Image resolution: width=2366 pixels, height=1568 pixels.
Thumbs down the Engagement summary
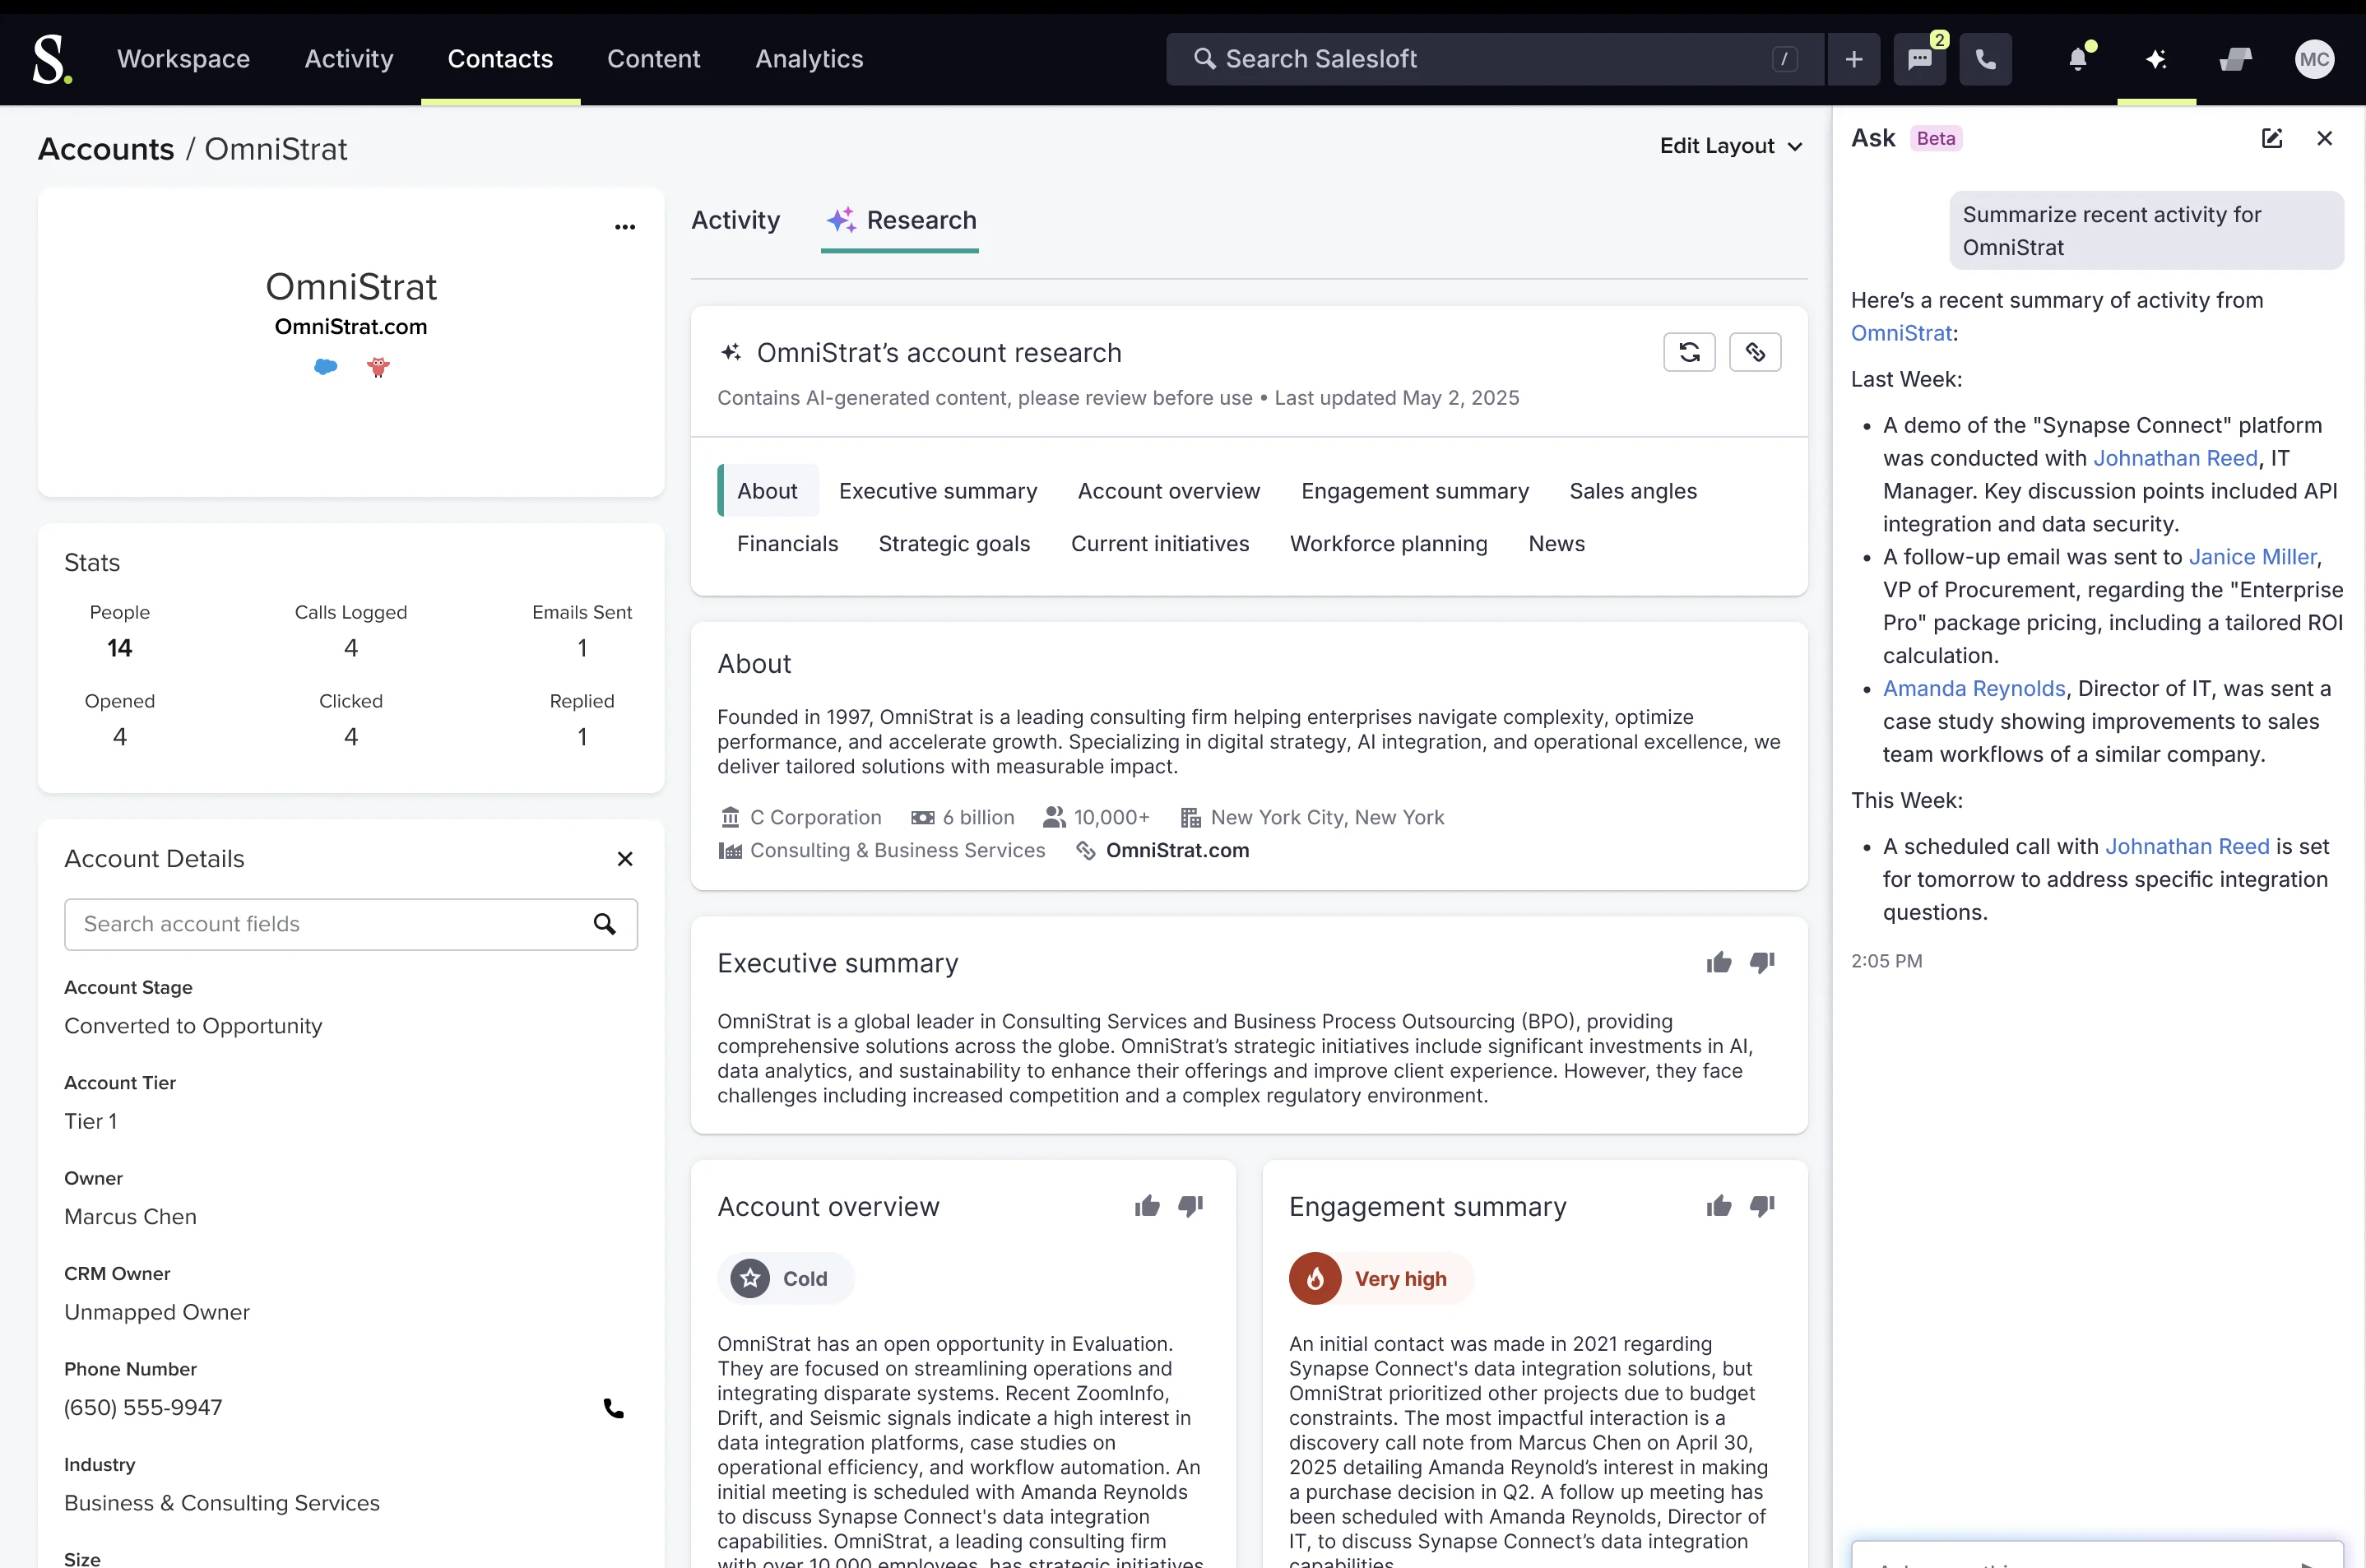[1761, 1206]
